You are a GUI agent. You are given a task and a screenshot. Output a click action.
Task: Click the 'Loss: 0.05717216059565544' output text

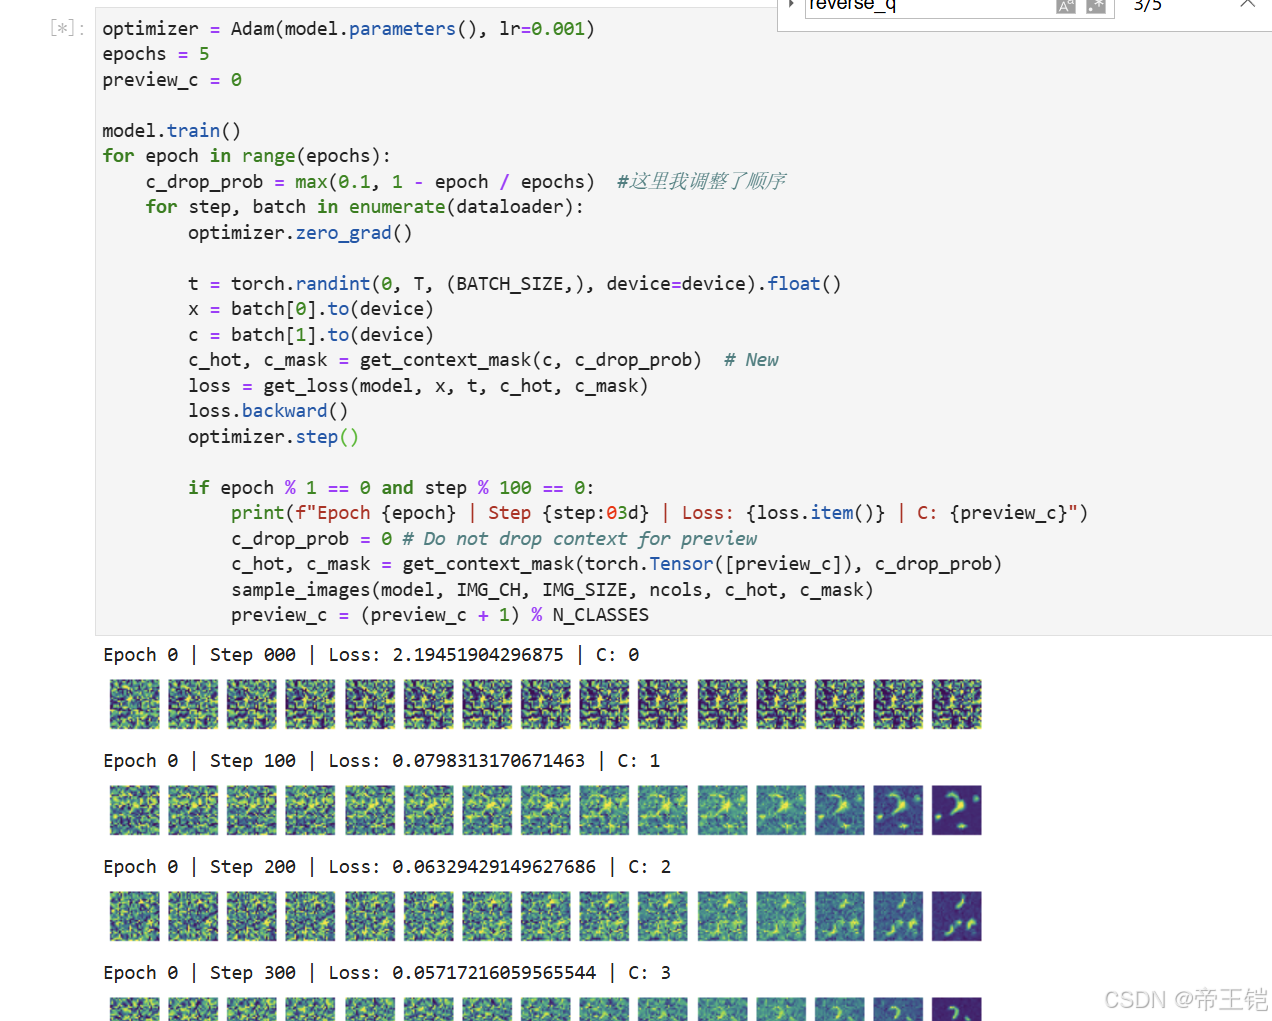pyautogui.click(x=462, y=973)
